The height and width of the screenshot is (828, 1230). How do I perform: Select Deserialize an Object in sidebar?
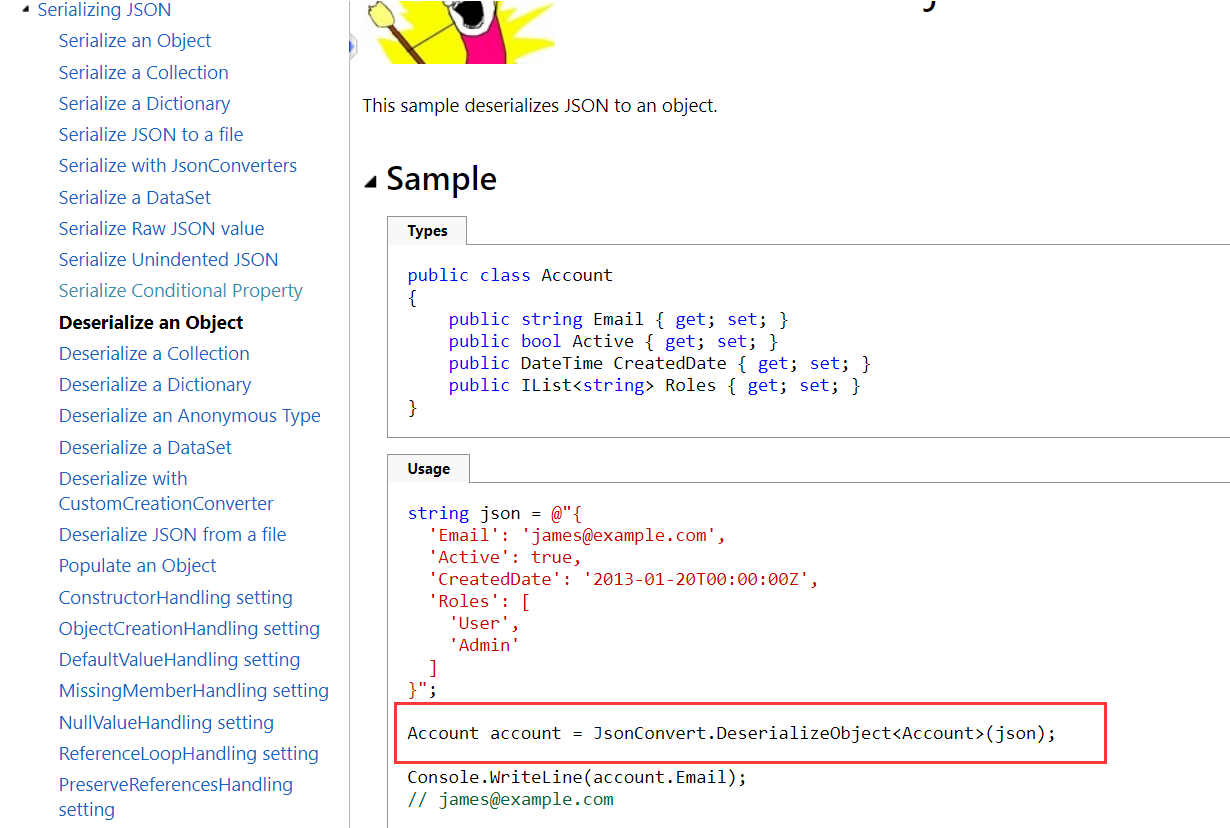coord(151,323)
